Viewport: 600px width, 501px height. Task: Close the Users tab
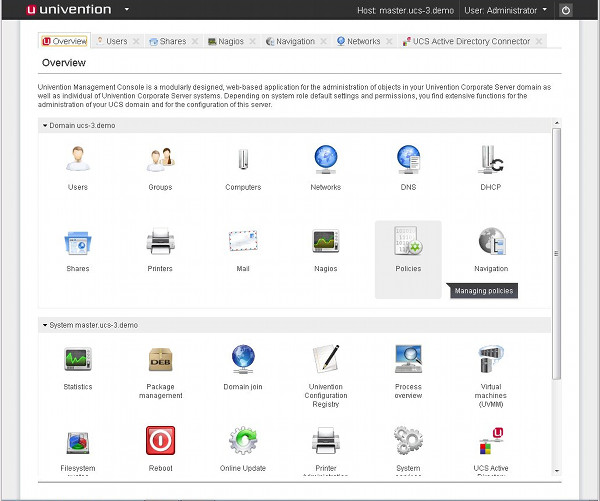tap(136, 41)
